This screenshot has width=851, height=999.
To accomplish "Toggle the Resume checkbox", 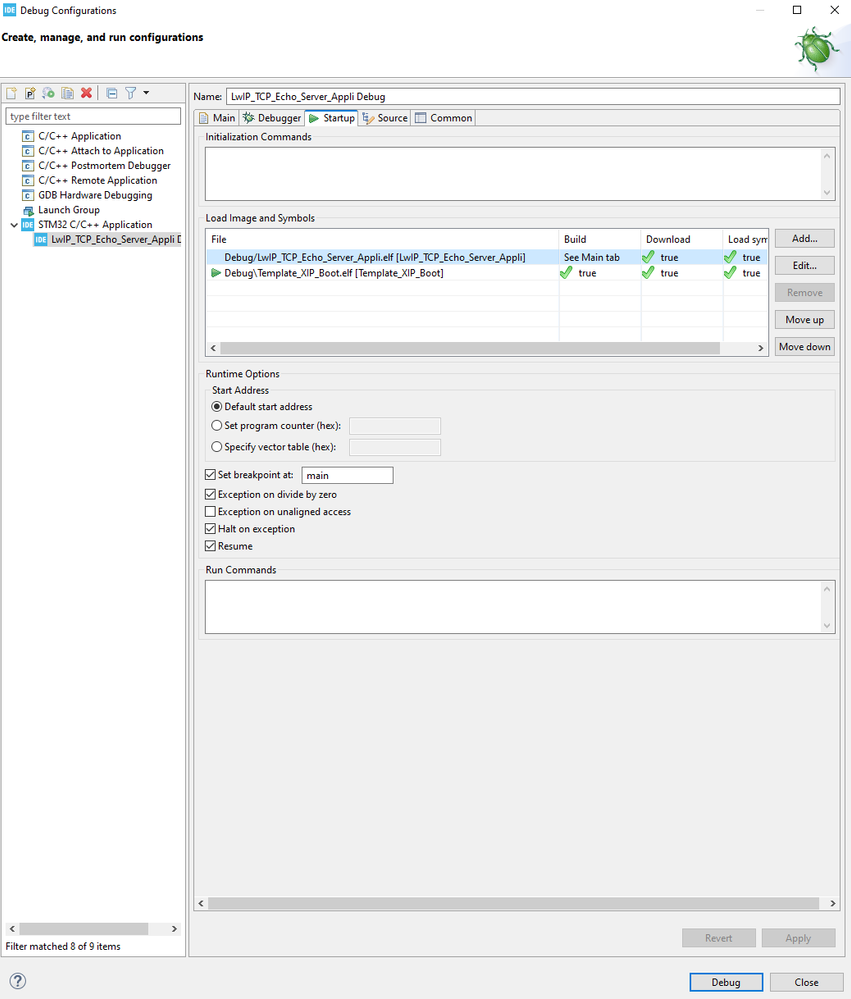I will (210, 546).
